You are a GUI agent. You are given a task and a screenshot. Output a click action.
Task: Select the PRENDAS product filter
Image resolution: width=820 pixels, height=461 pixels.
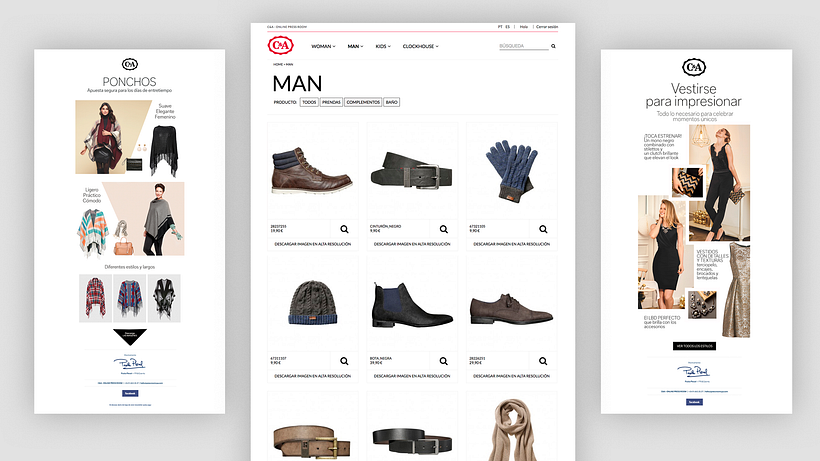coord(331,102)
